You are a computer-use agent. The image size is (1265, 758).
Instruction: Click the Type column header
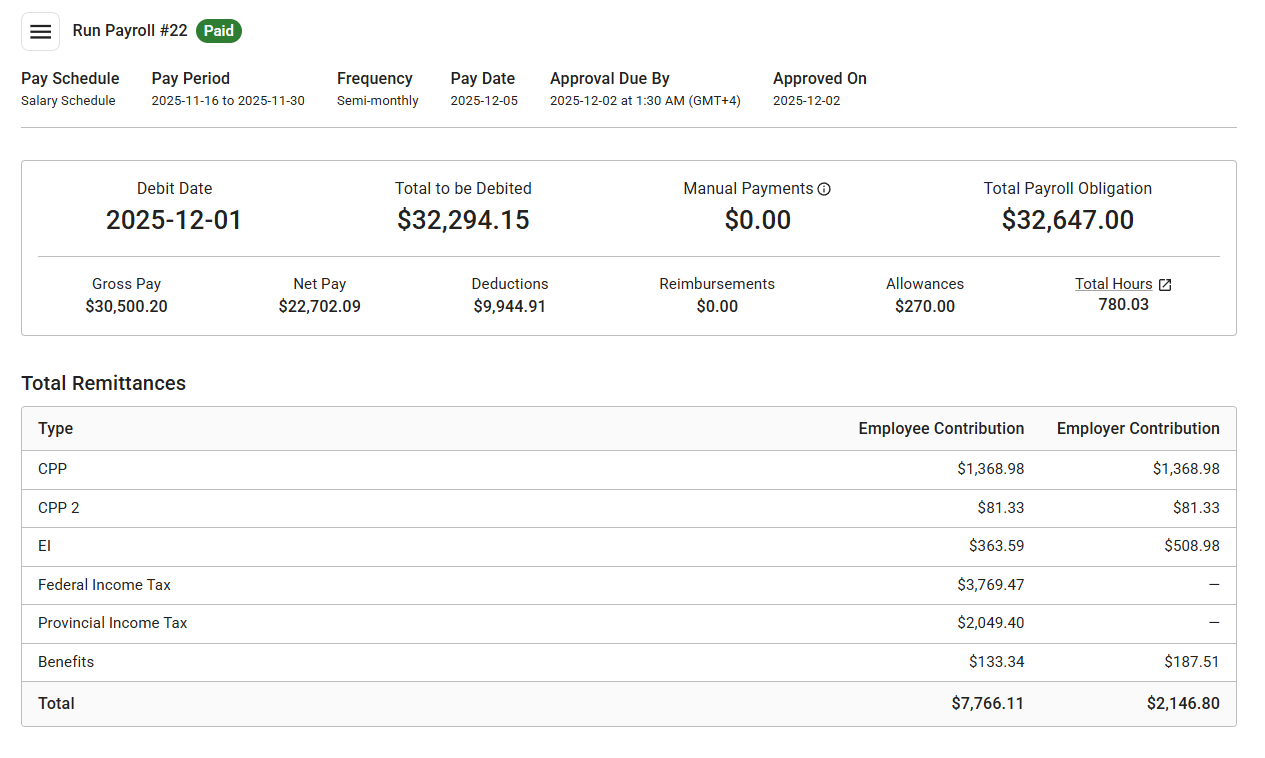coord(55,428)
